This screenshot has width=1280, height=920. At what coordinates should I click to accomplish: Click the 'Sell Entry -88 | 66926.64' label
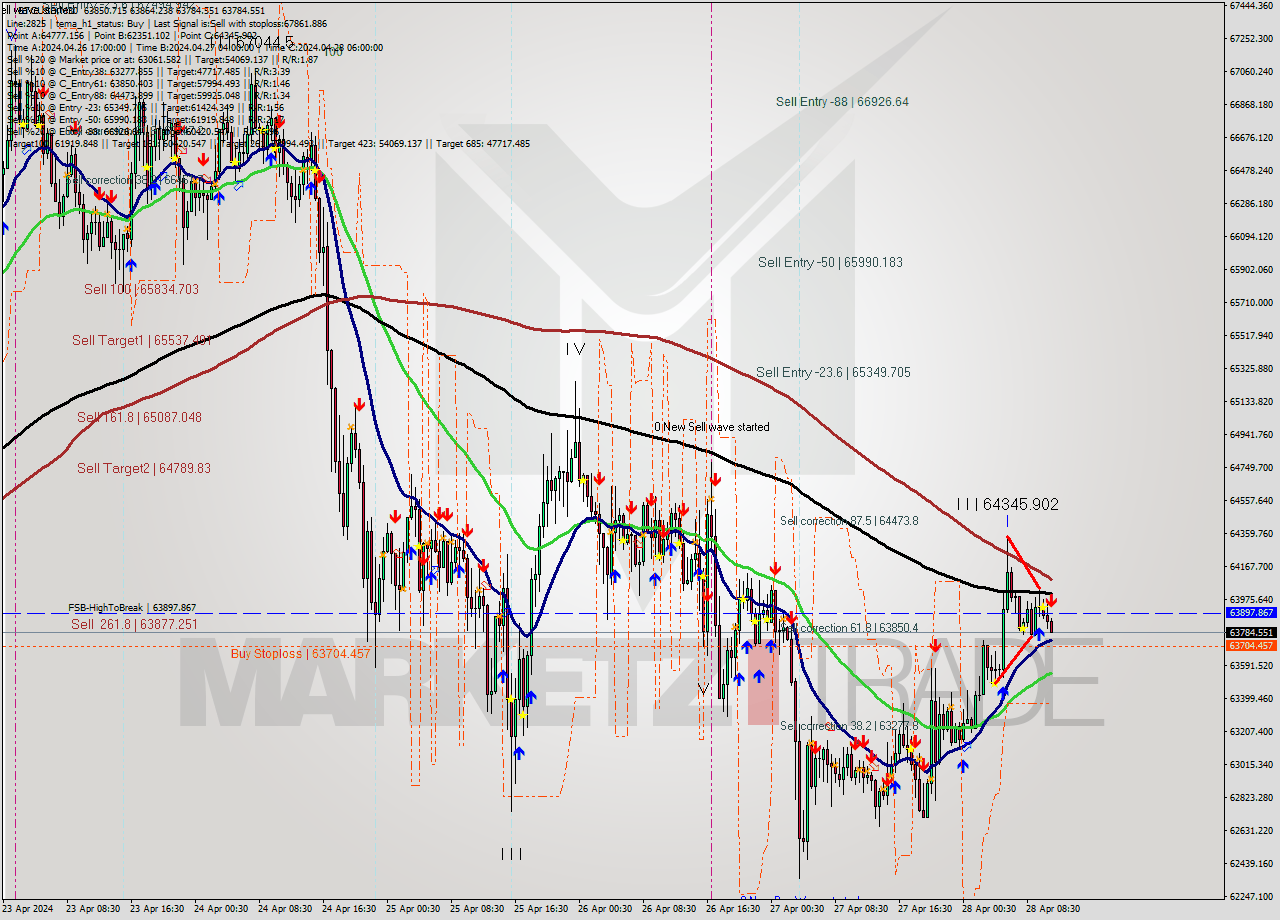(x=842, y=102)
